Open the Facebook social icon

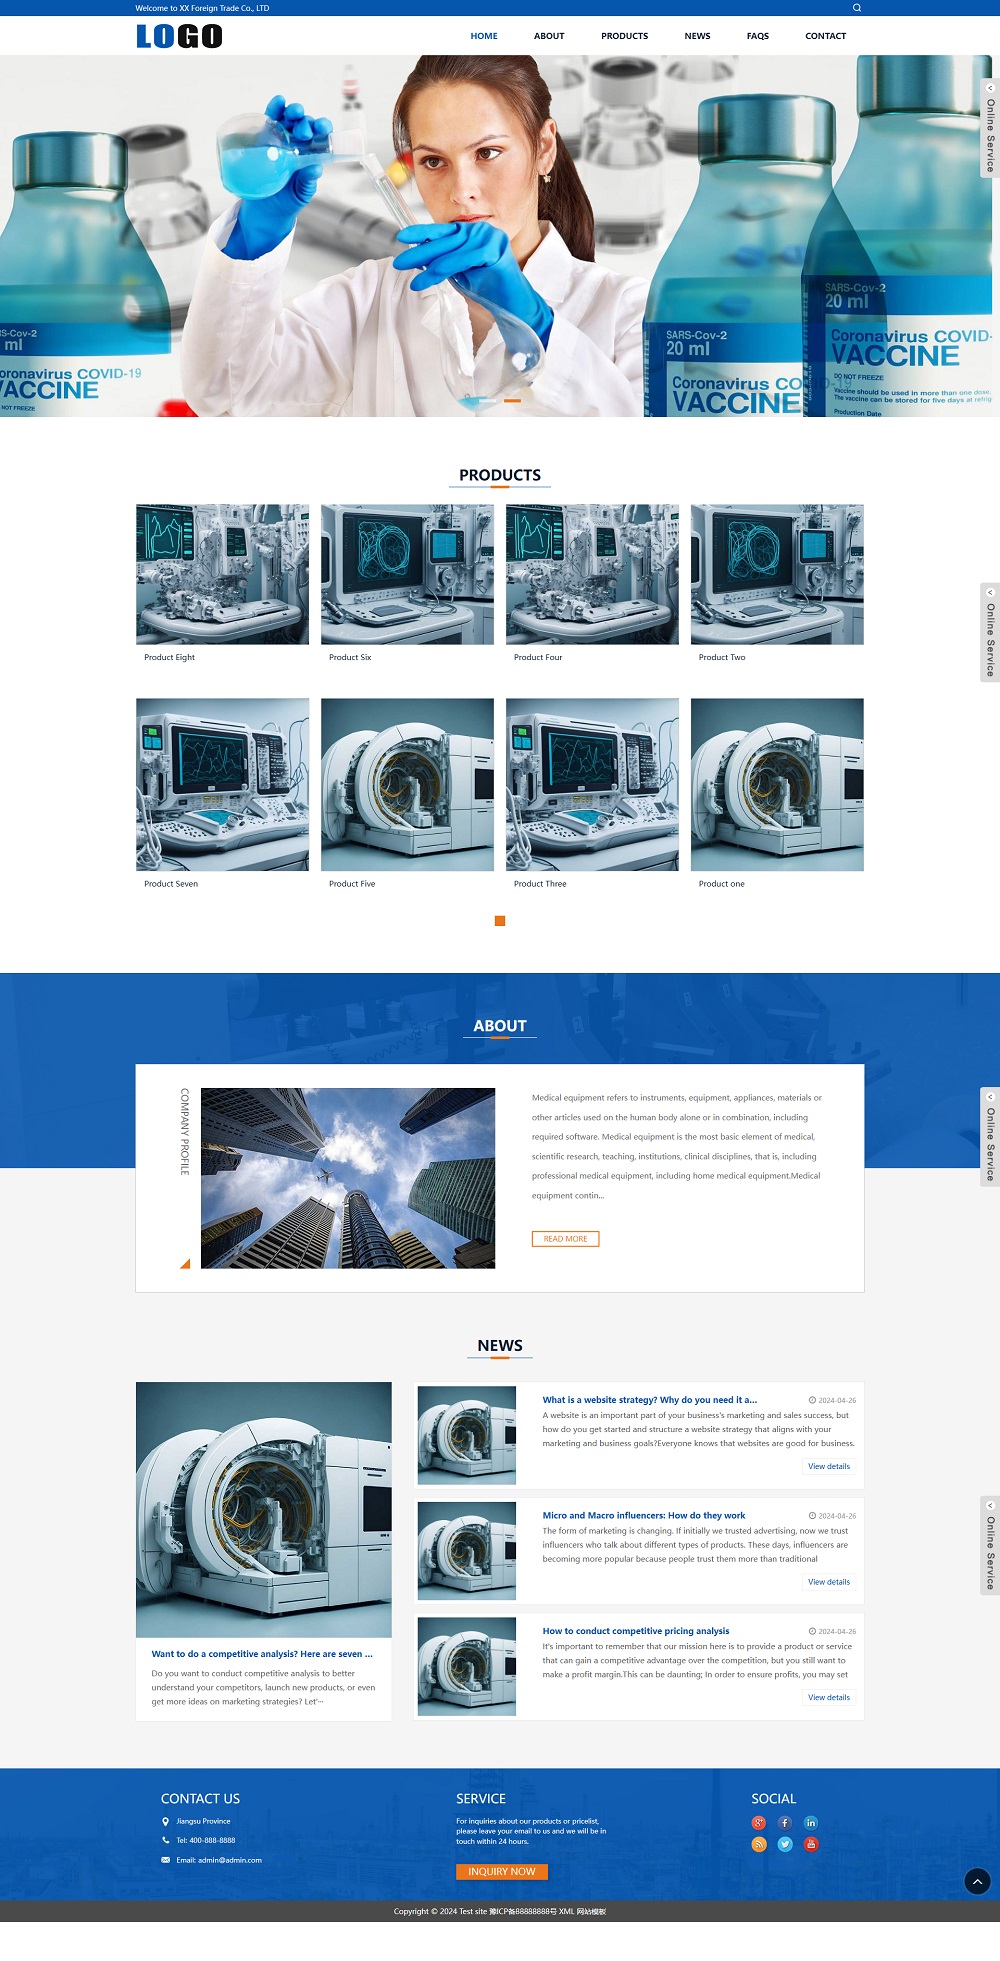(785, 1823)
